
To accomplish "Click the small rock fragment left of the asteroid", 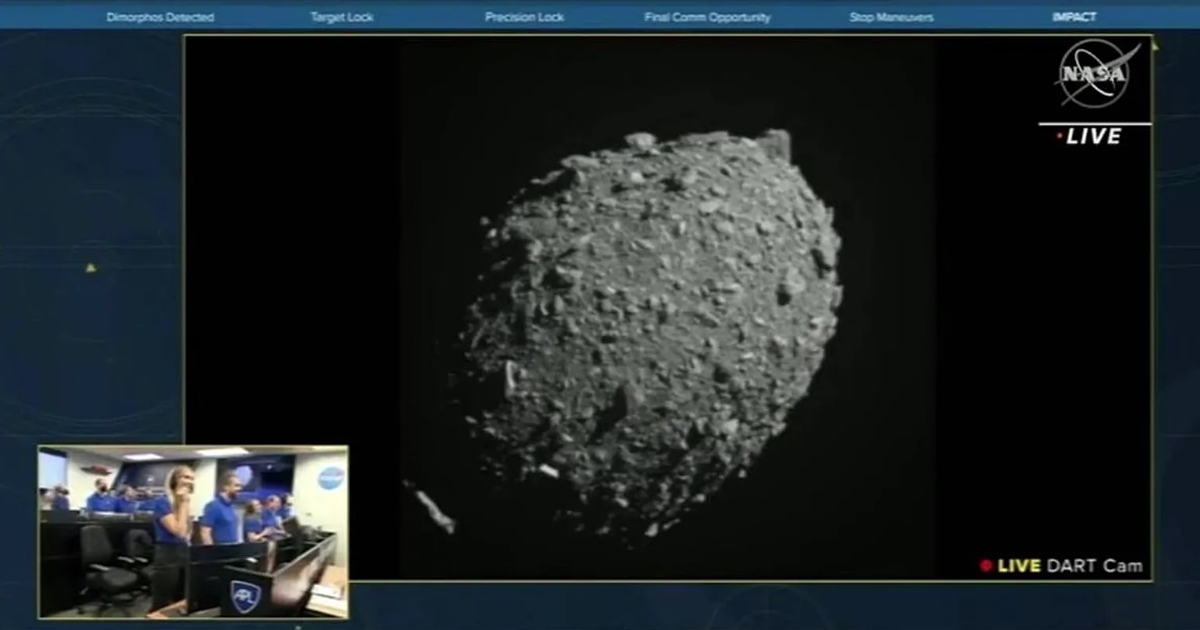I will (x=431, y=508).
